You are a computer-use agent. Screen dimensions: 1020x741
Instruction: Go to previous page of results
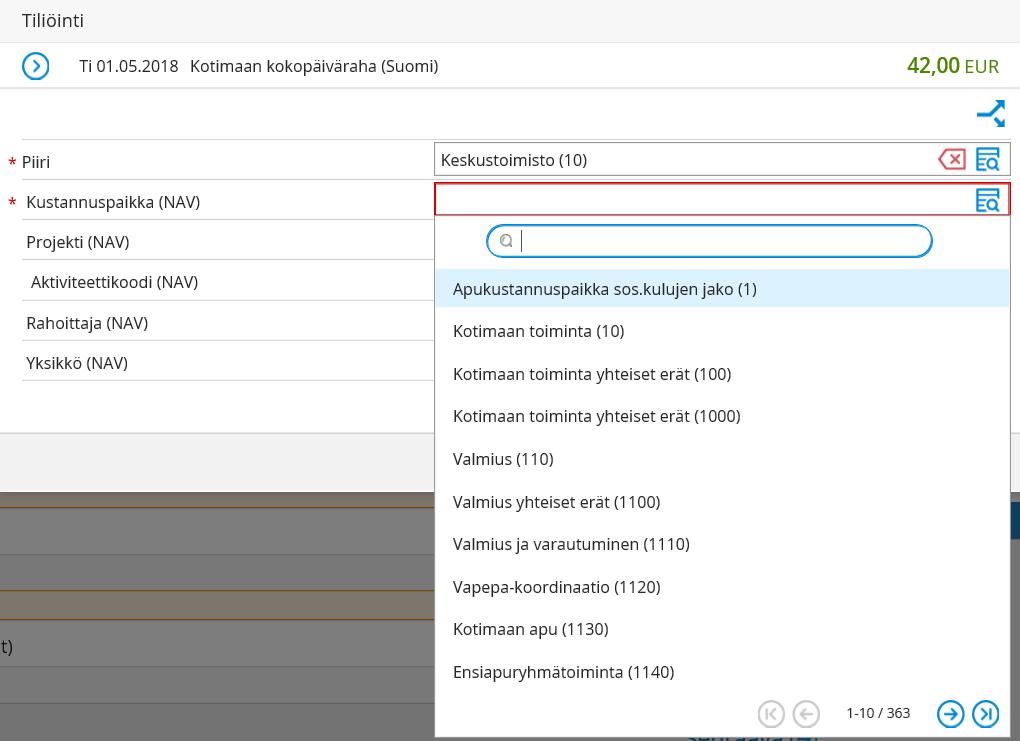(x=806, y=714)
